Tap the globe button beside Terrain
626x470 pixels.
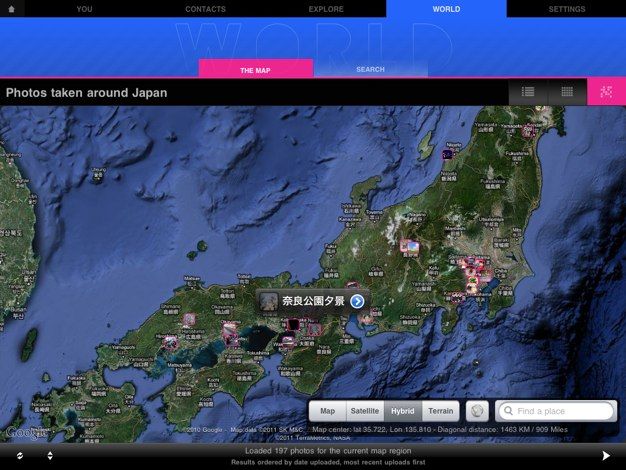(477, 411)
